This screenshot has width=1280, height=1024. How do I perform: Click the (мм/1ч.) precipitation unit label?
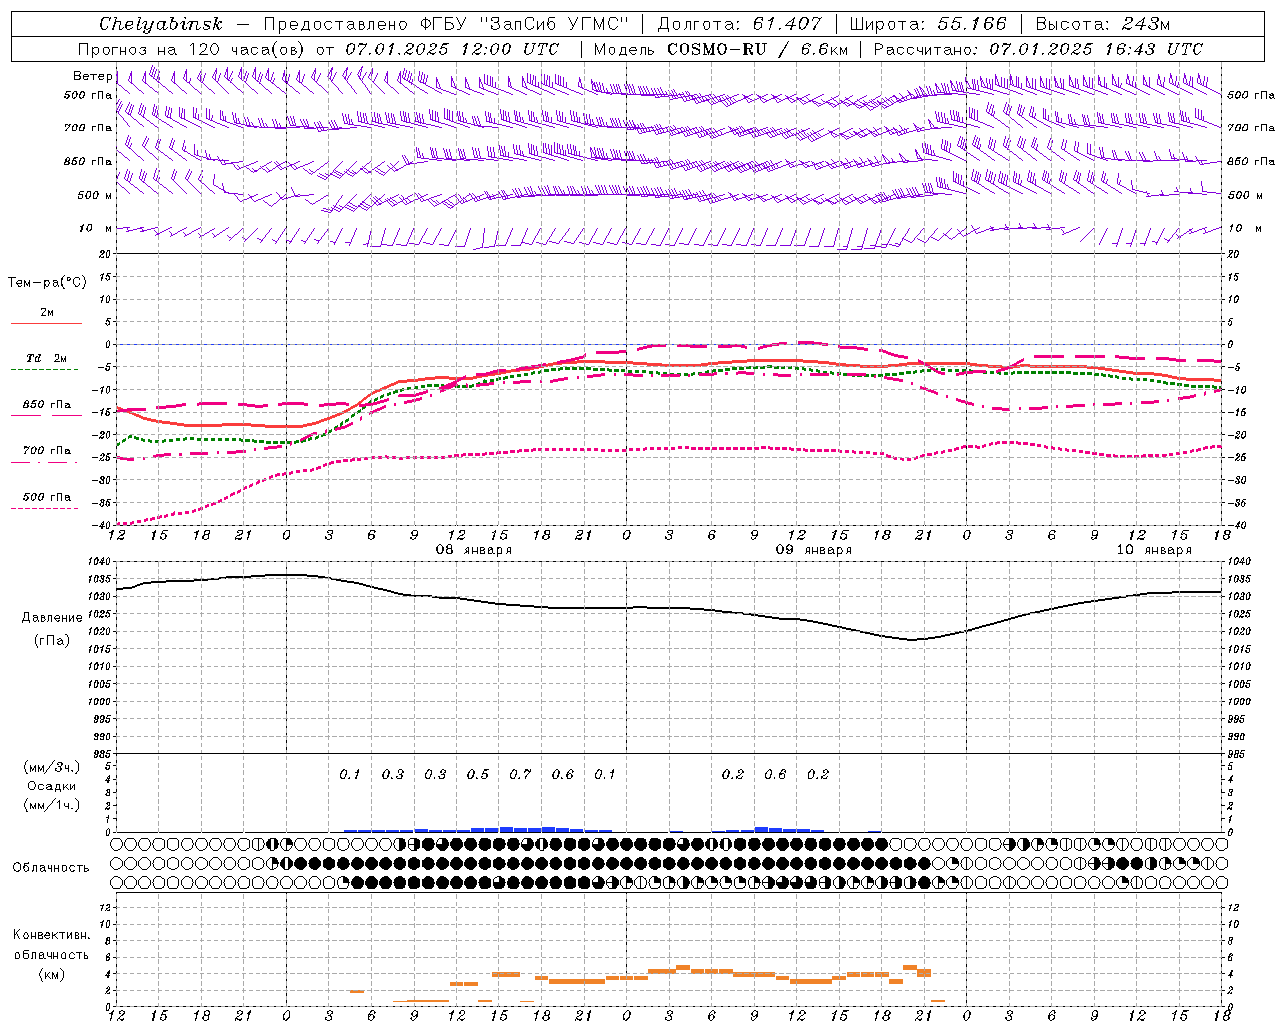52,805
